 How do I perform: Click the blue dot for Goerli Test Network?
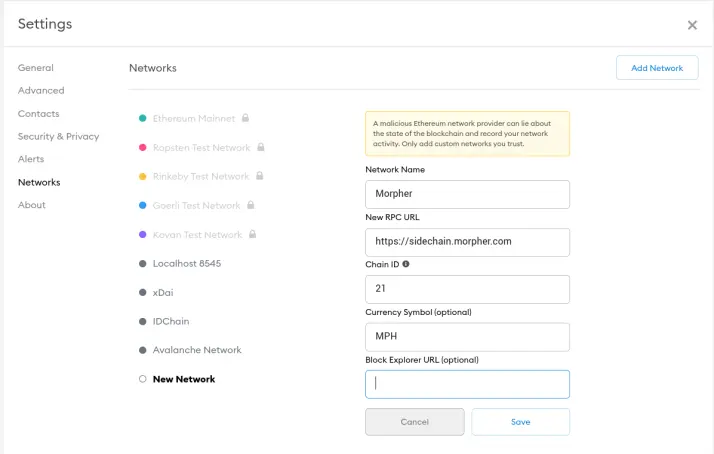(x=143, y=205)
